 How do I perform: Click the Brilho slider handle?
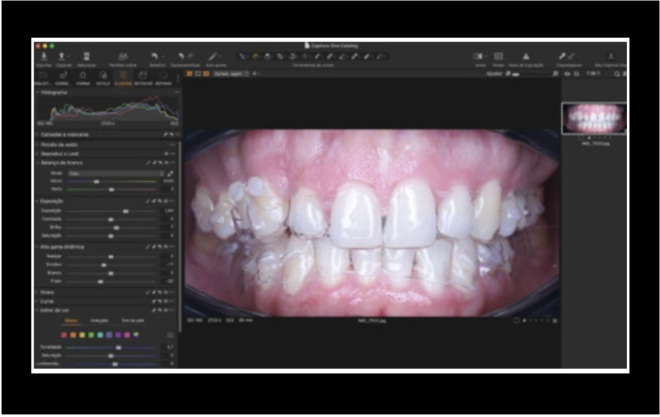coord(117,228)
